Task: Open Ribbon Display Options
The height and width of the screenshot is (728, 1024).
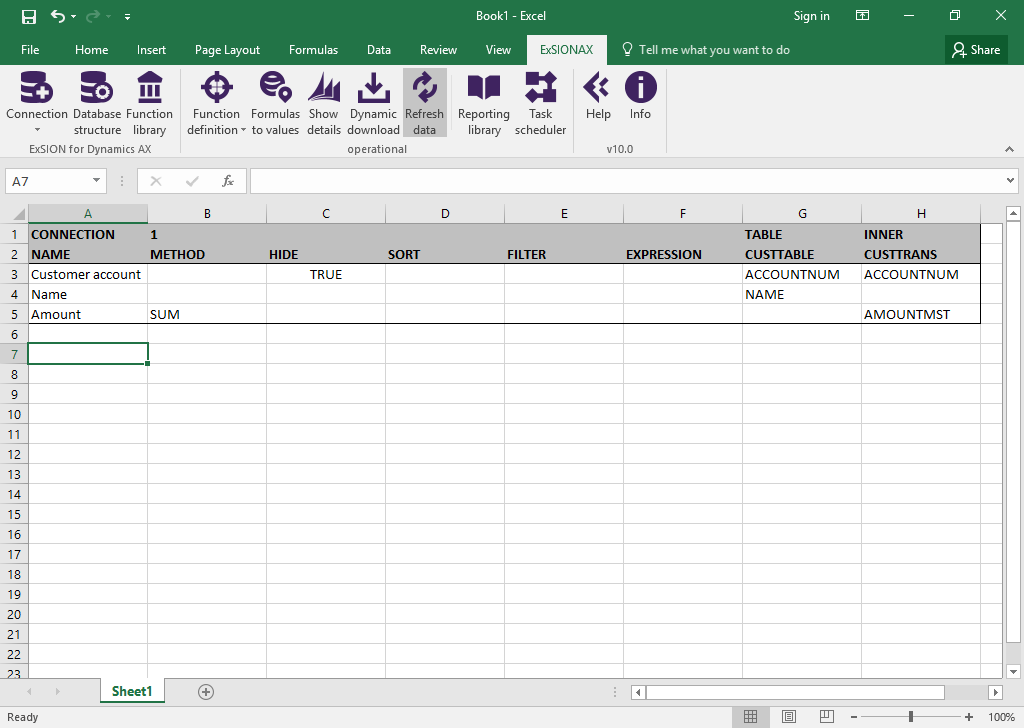Action: click(x=862, y=16)
